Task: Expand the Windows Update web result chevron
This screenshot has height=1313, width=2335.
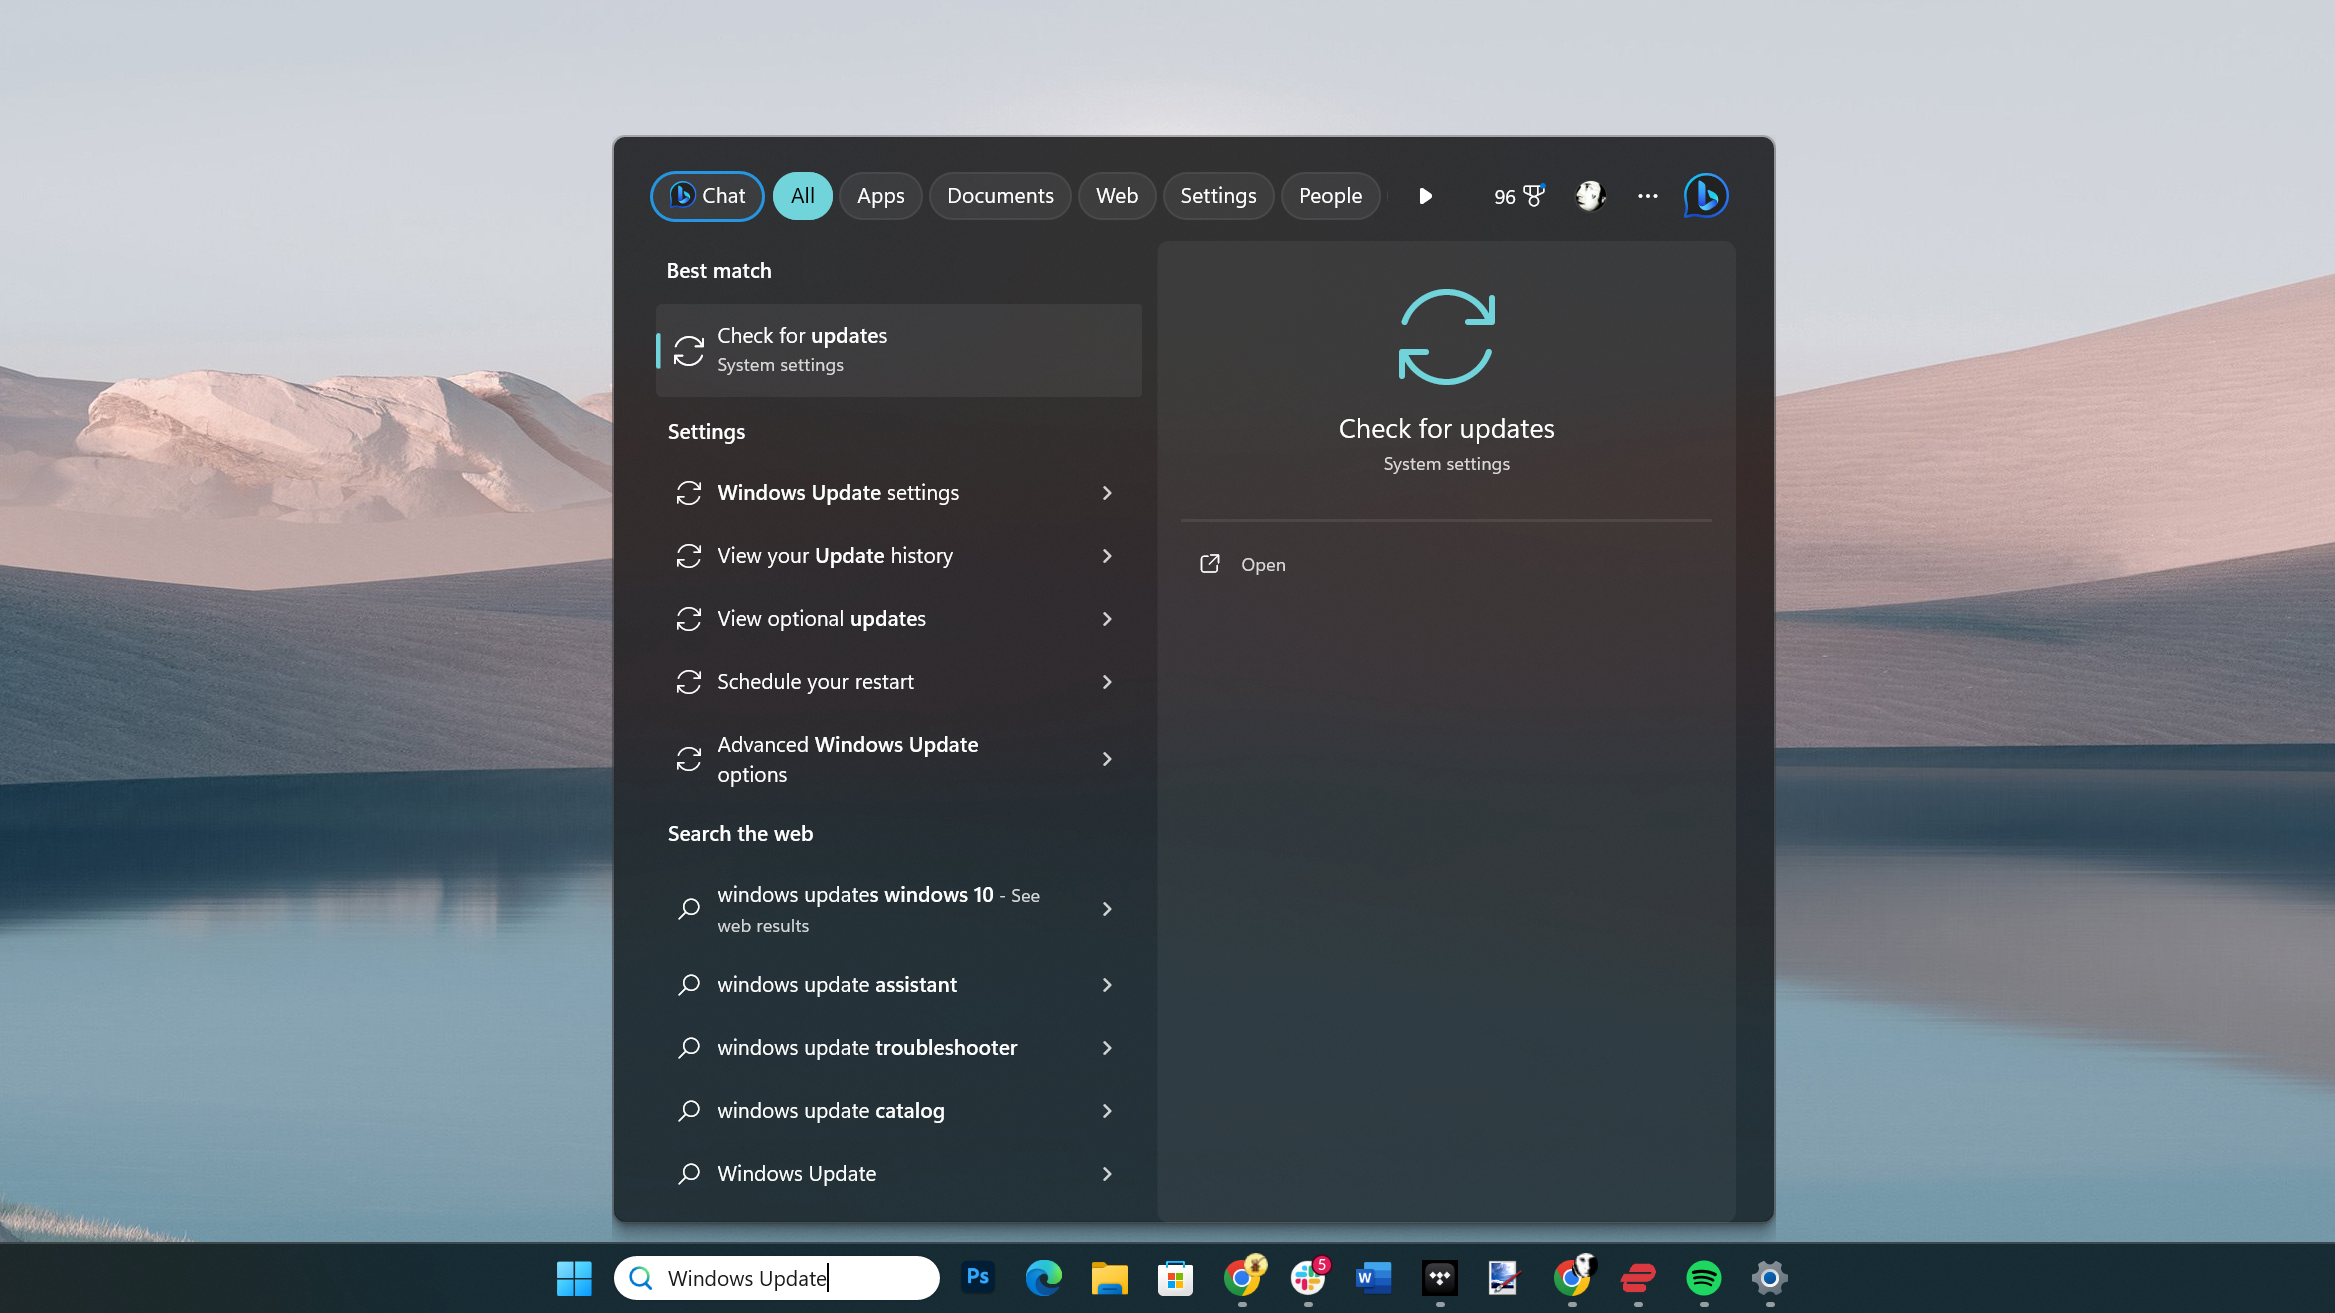Action: click(x=1107, y=1174)
